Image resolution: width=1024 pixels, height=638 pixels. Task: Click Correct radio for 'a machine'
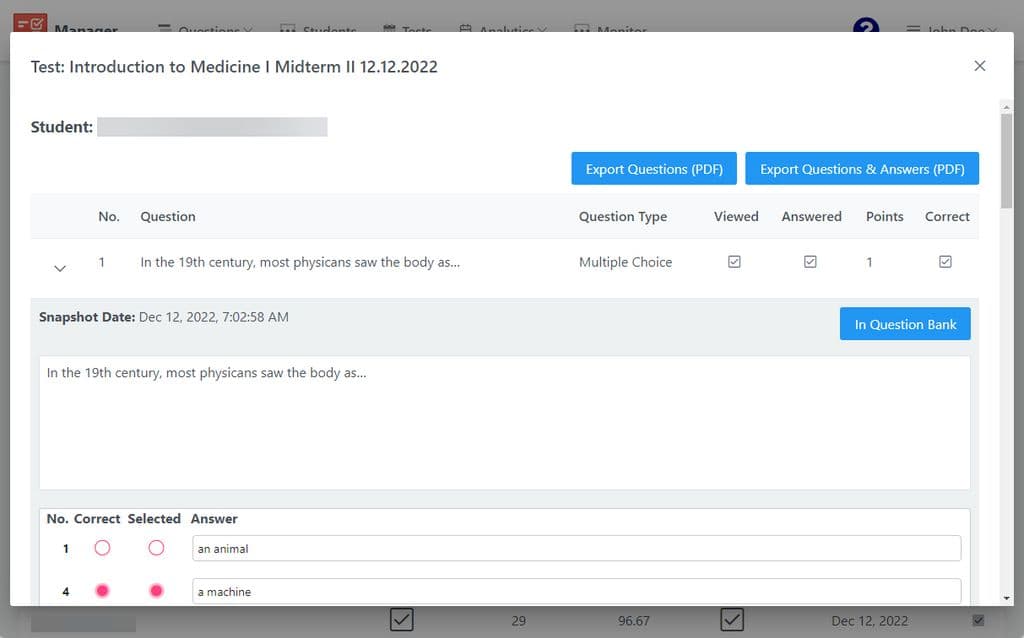[103, 591]
